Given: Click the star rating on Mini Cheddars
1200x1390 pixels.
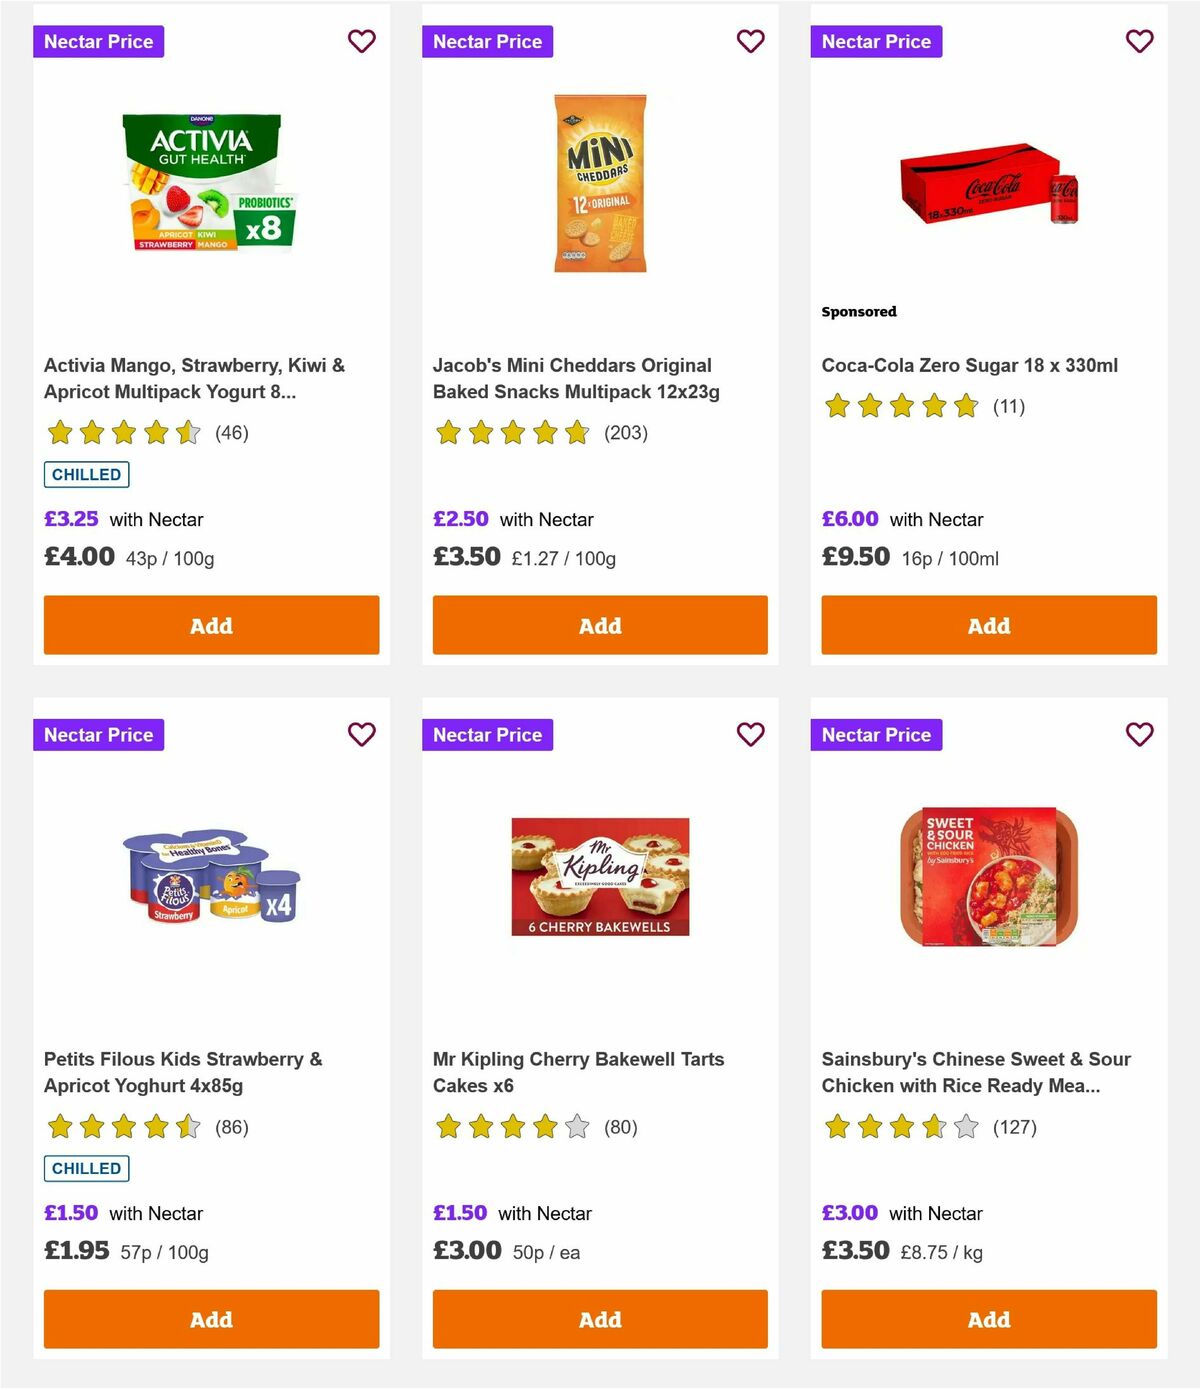Looking at the screenshot, I should click(x=512, y=433).
